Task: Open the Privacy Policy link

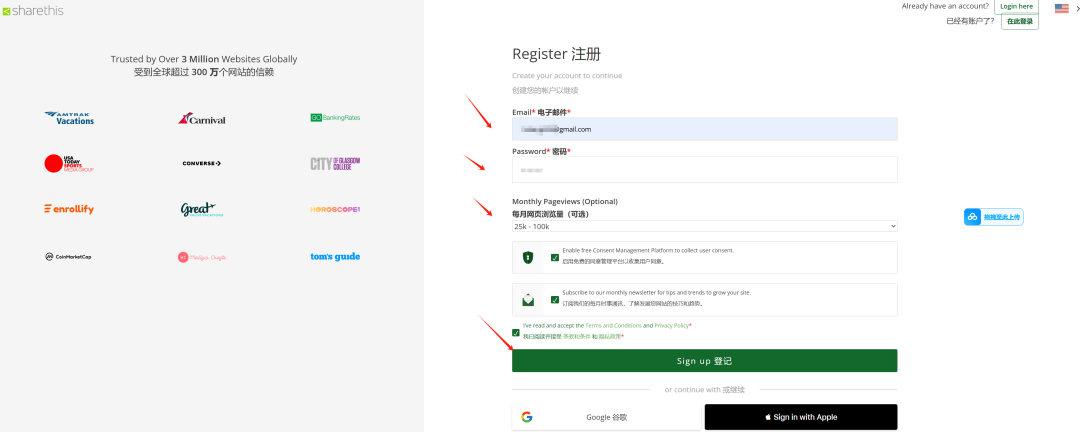Action: [671, 325]
